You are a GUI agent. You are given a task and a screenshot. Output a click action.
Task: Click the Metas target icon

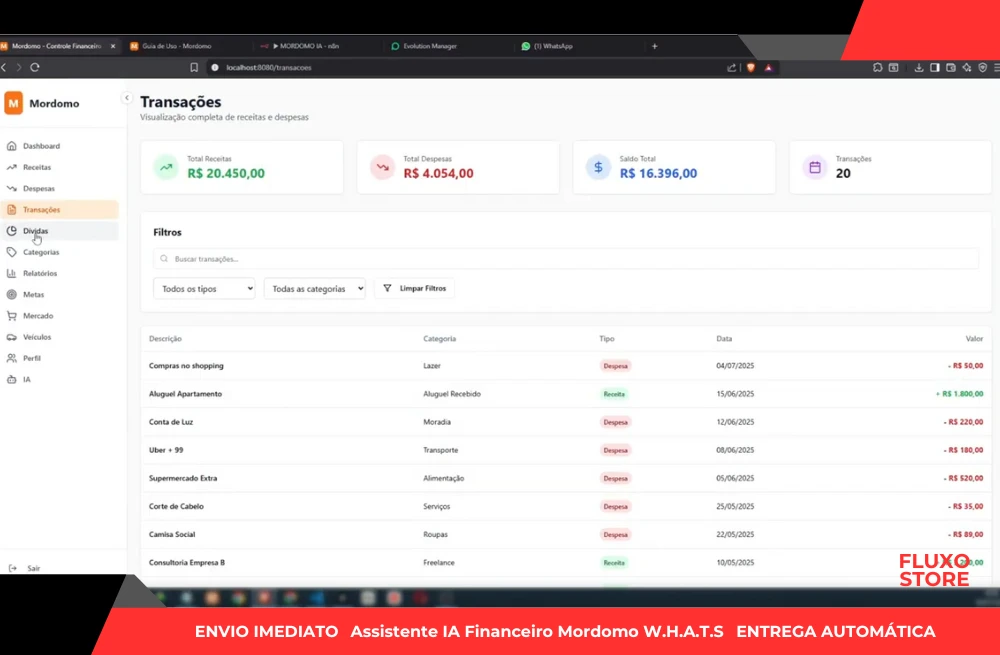12,294
